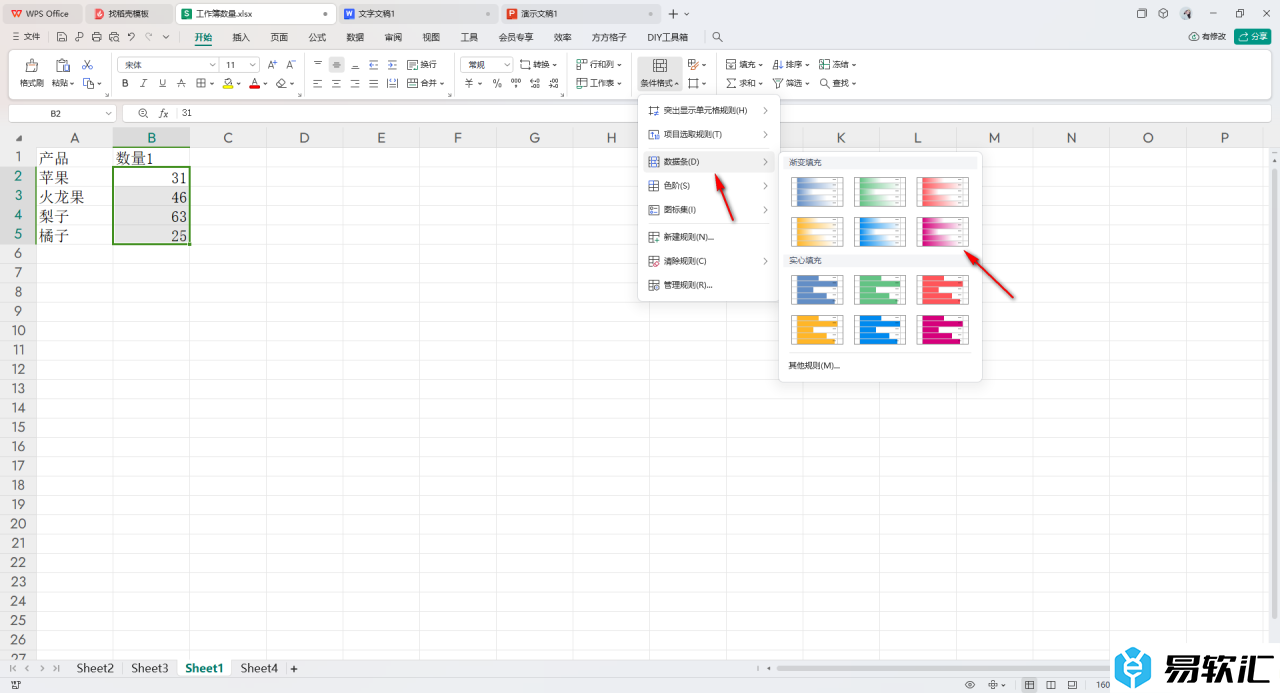This screenshot has height=693, width=1280.
Task: Open the borders dropdown arrow
Action: tap(213, 83)
